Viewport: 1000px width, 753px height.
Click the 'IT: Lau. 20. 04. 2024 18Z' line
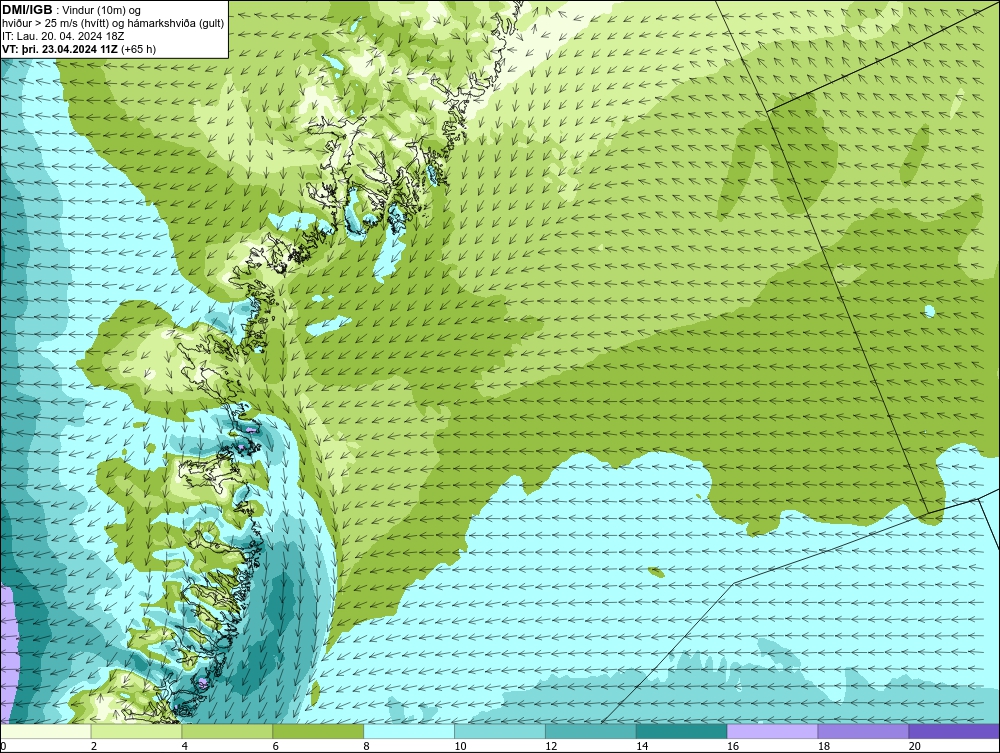[63, 36]
